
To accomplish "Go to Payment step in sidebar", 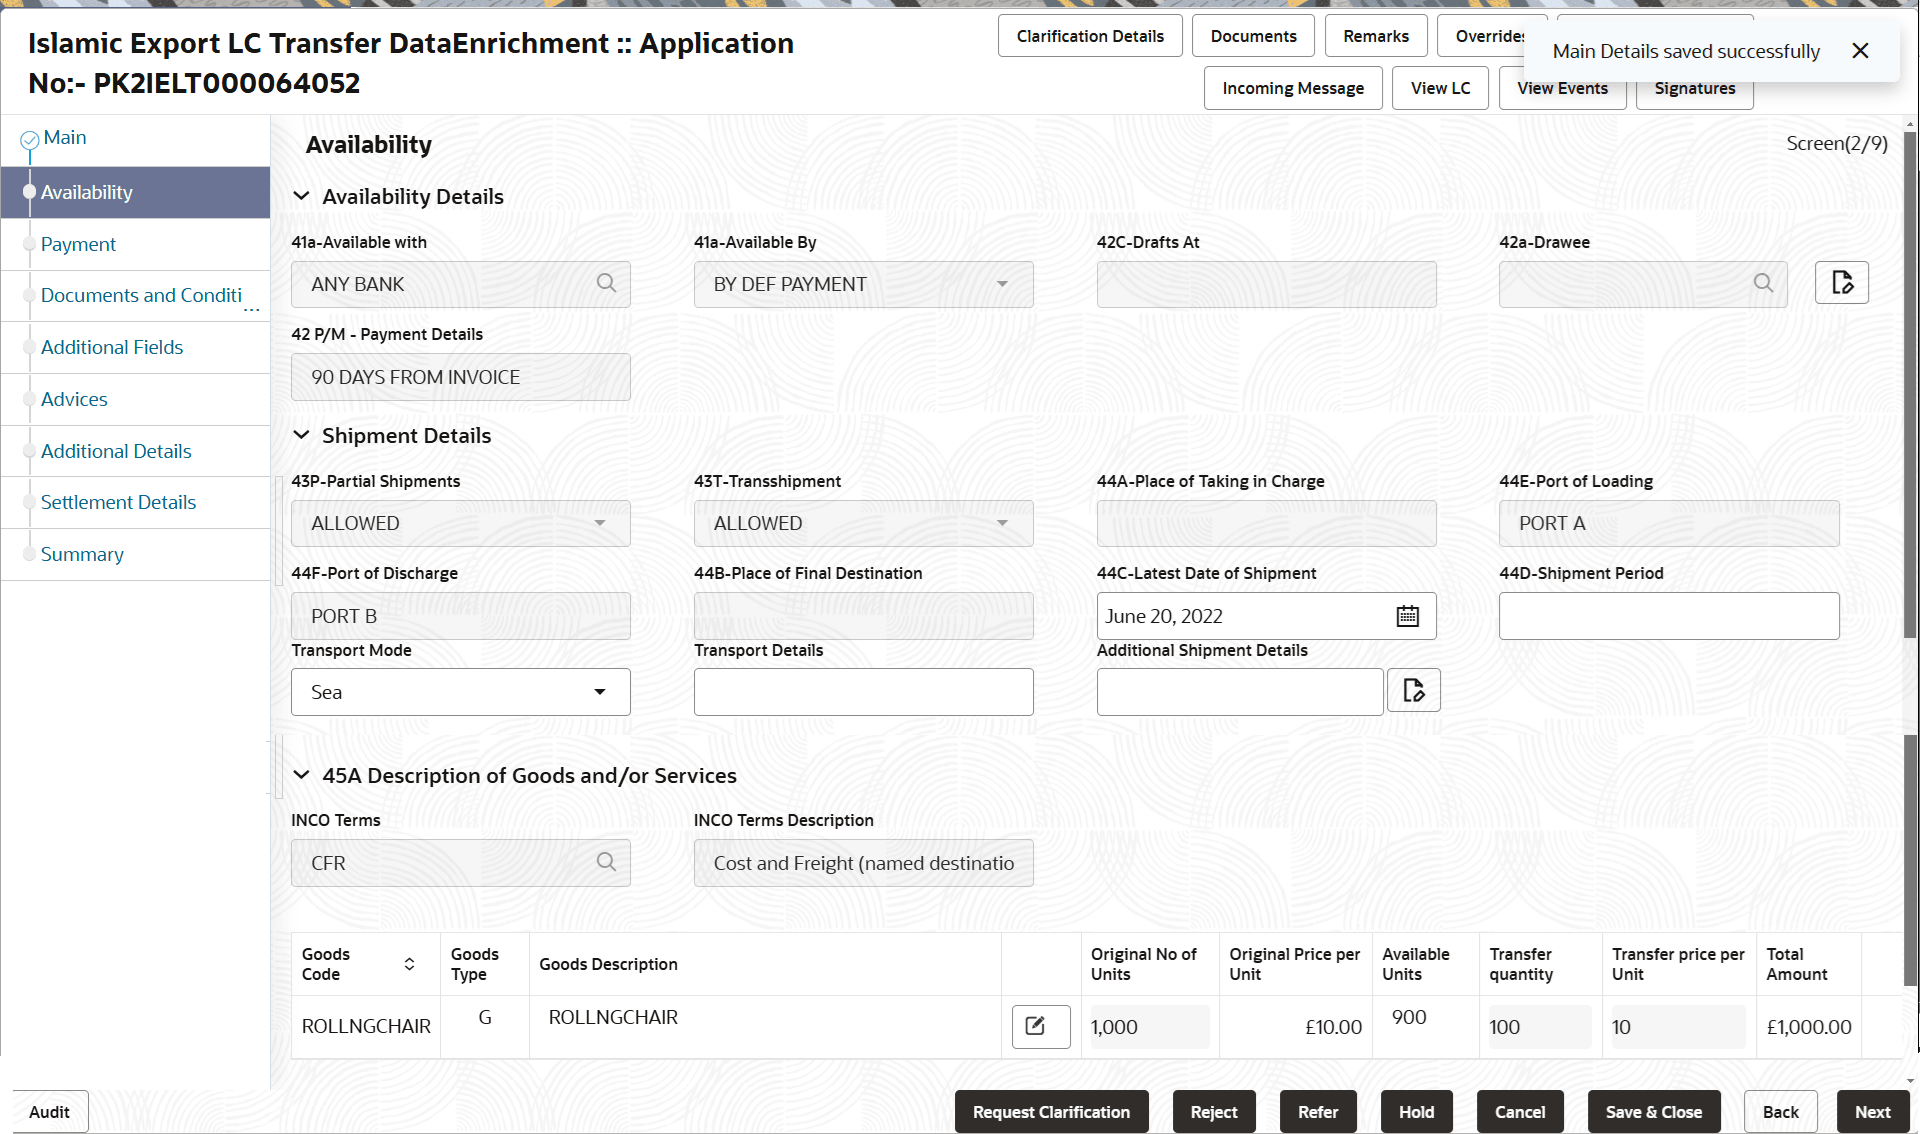I will pos(78,244).
